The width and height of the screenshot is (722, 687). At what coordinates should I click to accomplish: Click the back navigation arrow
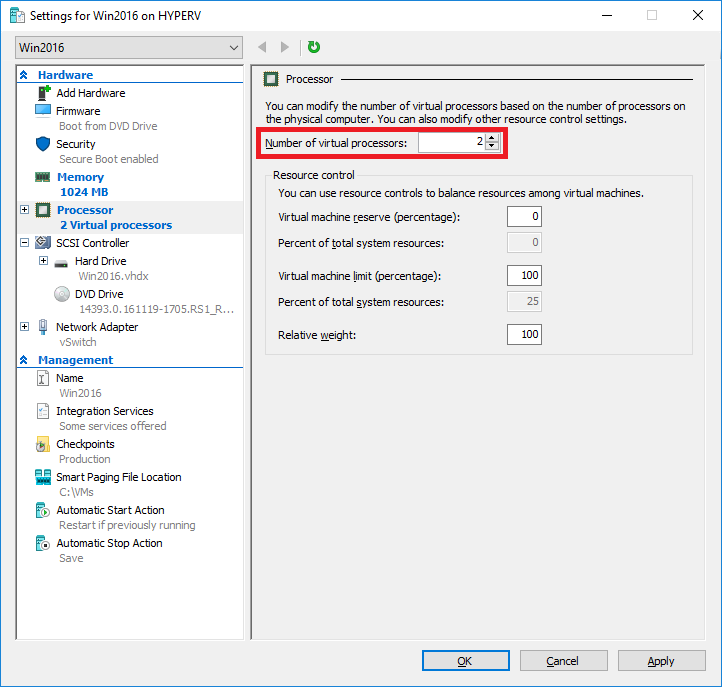pyautogui.click(x=262, y=47)
